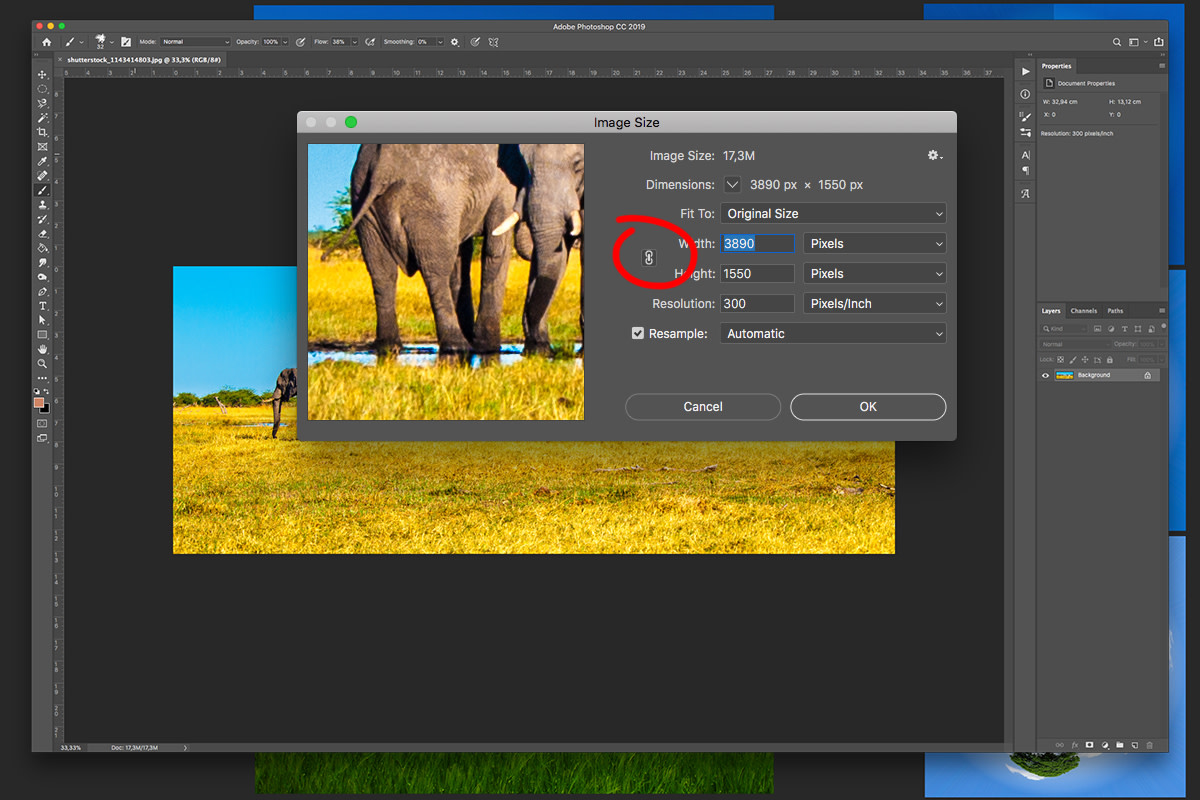Toggle pressure for opacity button
Image resolution: width=1200 pixels, height=800 pixels.
pos(300,42)
